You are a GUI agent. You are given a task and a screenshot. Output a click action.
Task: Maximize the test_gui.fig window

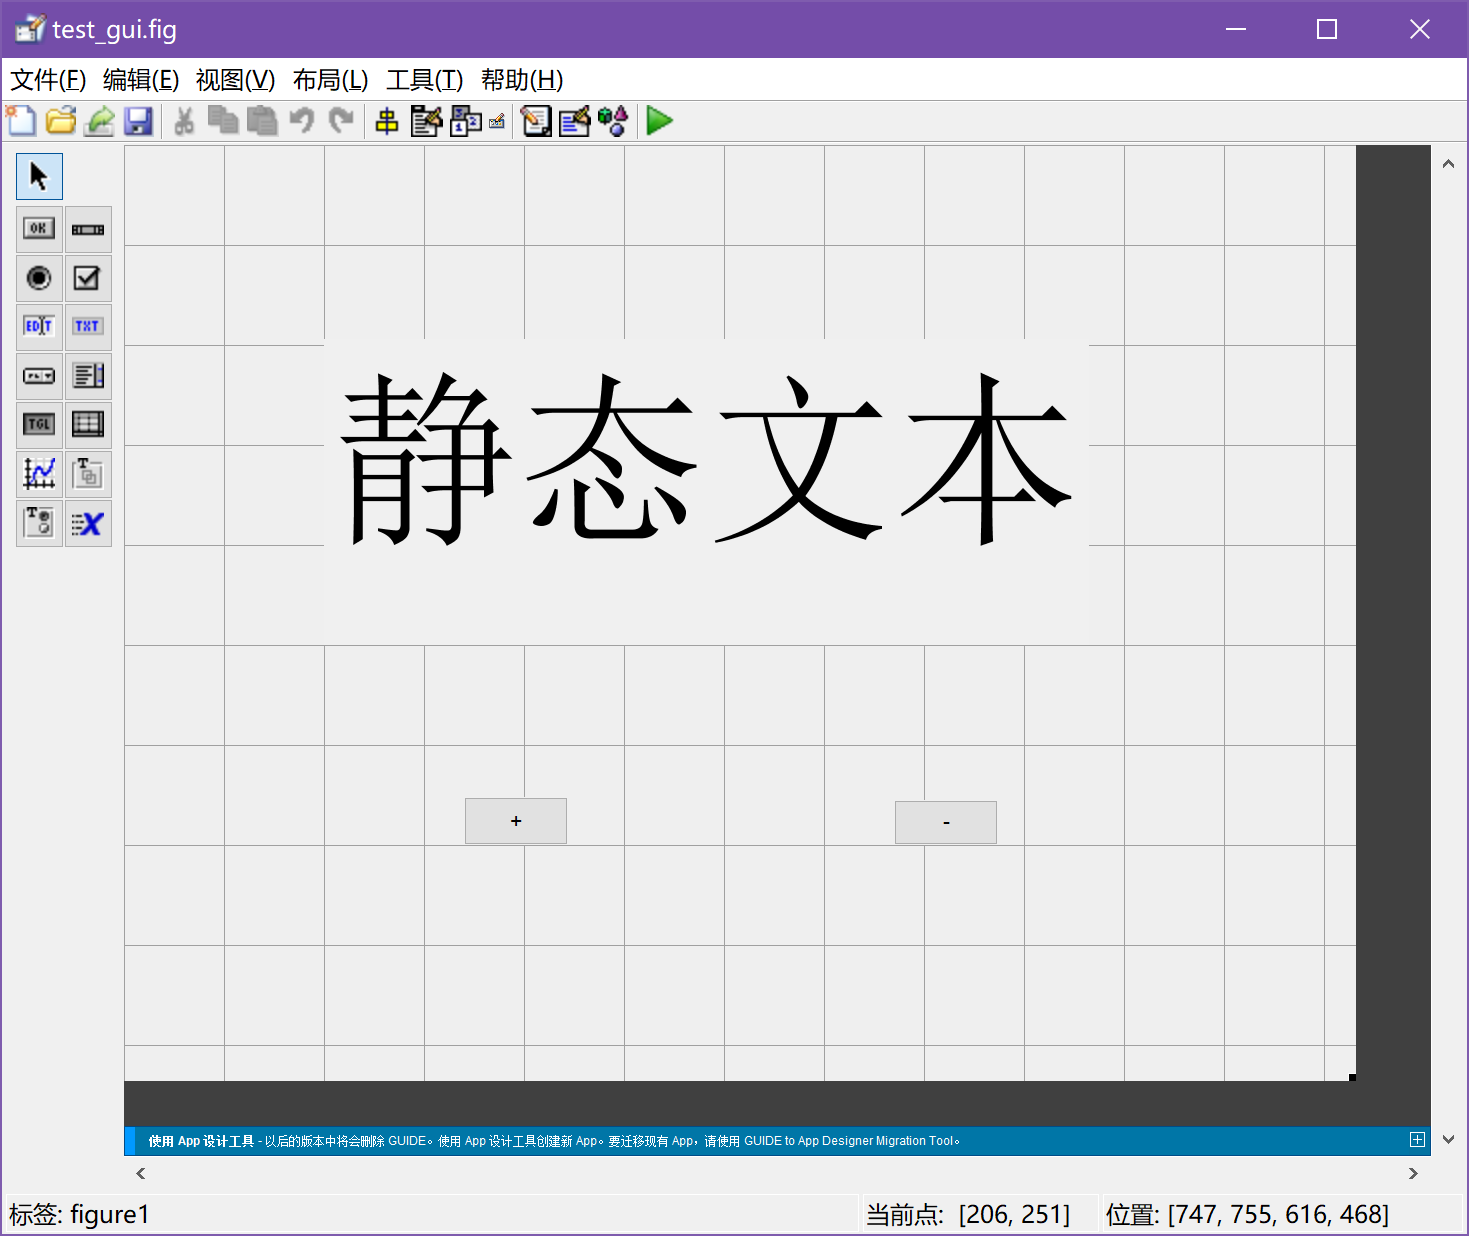click(1327, 29)
